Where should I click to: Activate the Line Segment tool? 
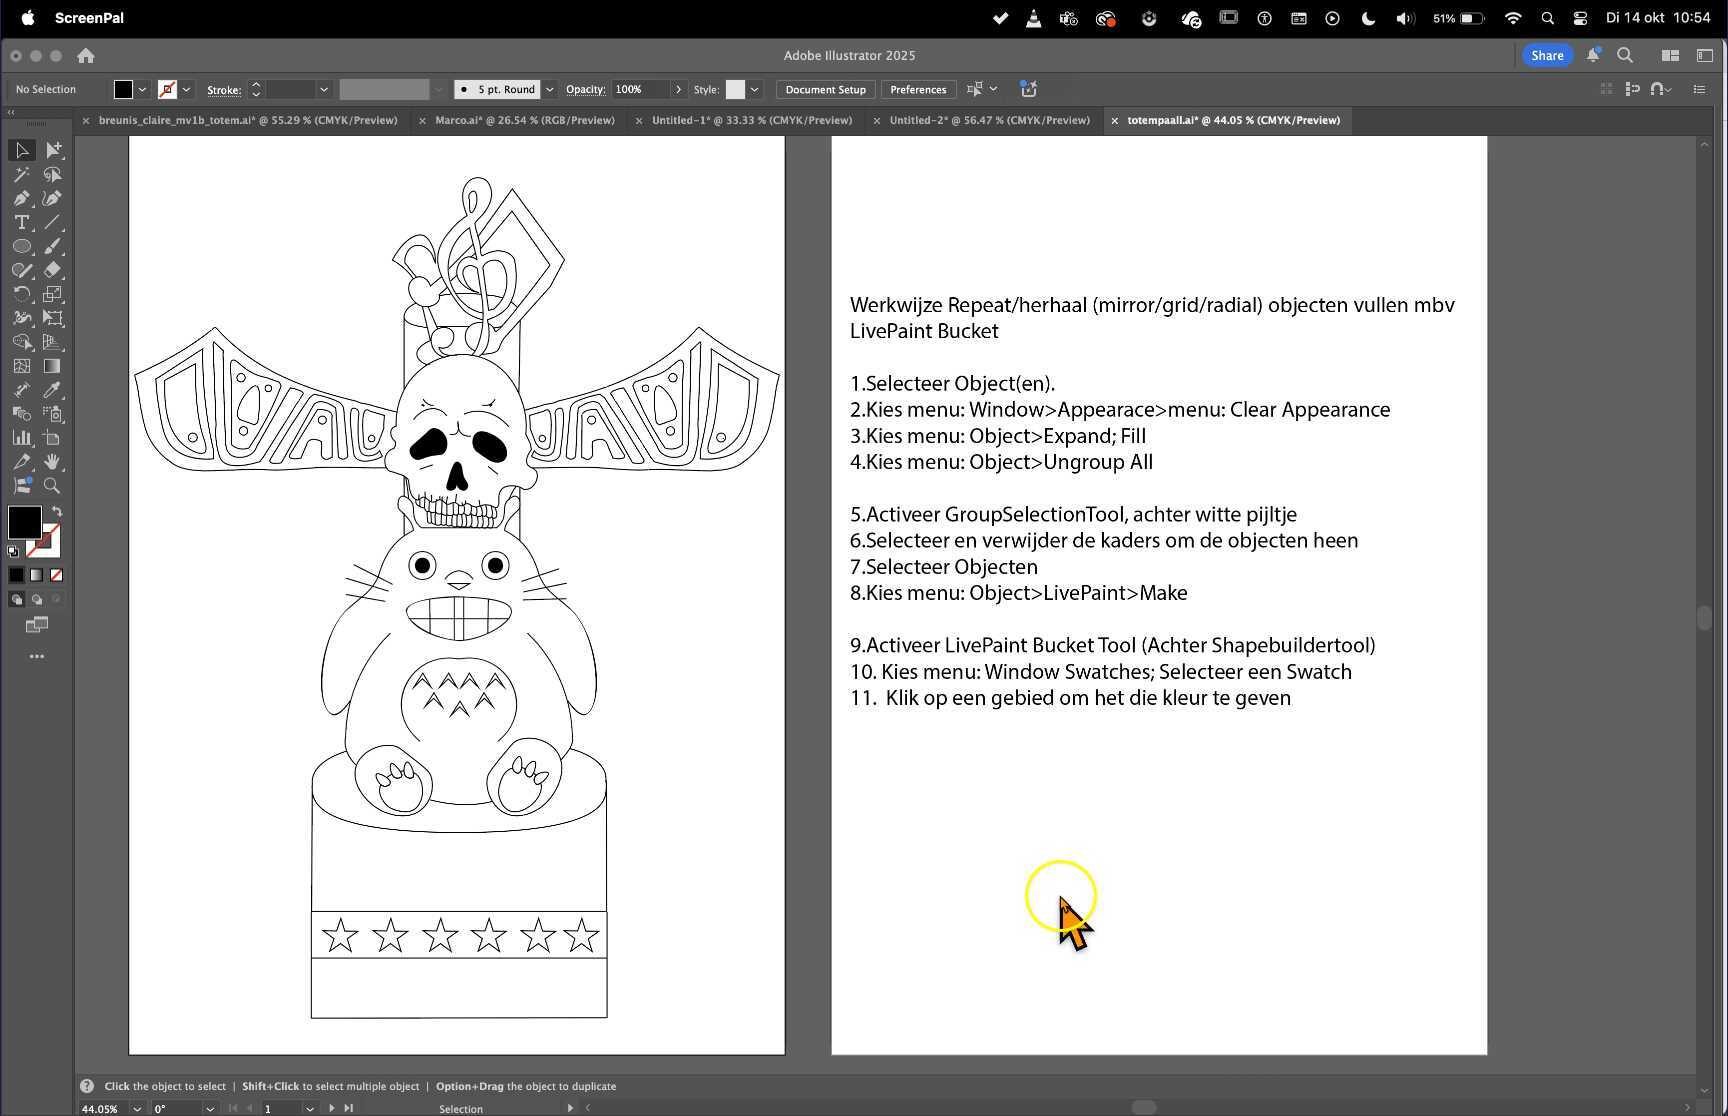pos(52,222)
